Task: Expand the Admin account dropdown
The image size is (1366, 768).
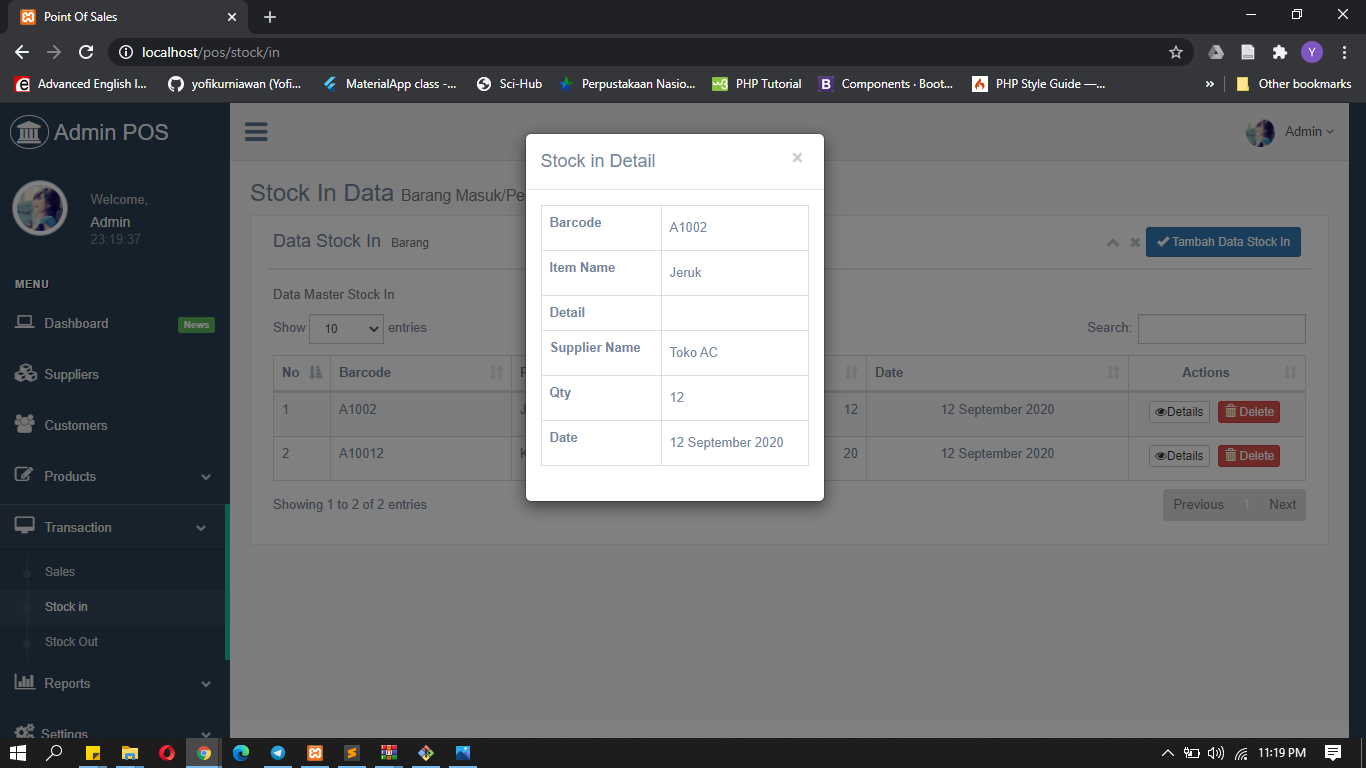Action: tap(1303, 131)
